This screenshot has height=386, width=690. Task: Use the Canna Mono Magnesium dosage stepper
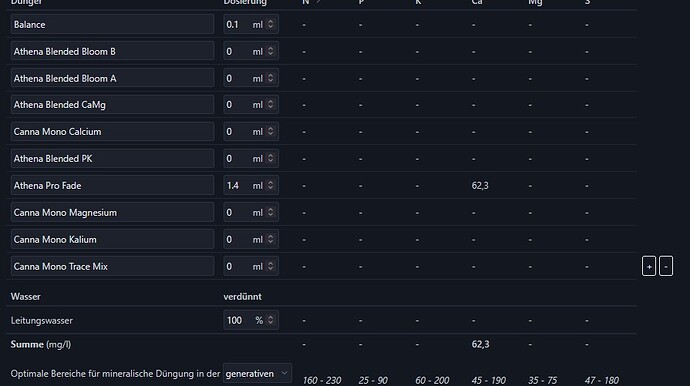coord(271,212)
